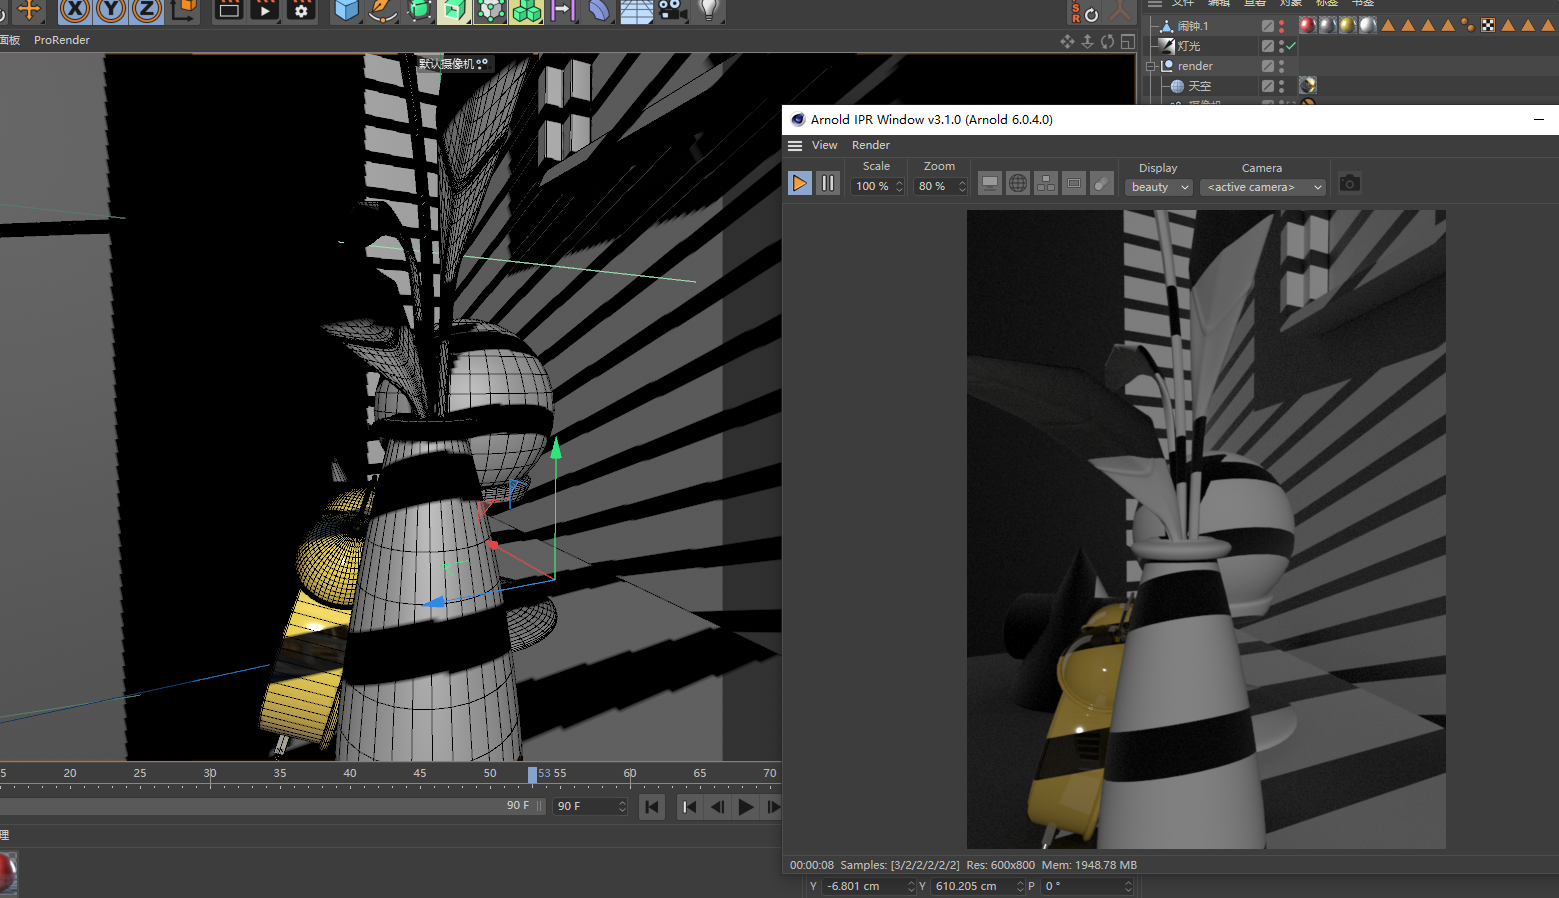Open extrude generator icon
This screenshot has height=898, width=1559.
pos(454,11)
